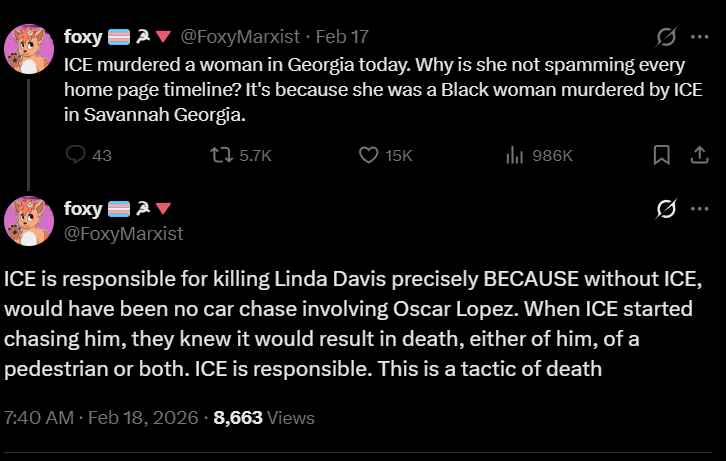View analytics icon showing 986K views
Viewport: 726px width, 461px height.
coord(514,155)
